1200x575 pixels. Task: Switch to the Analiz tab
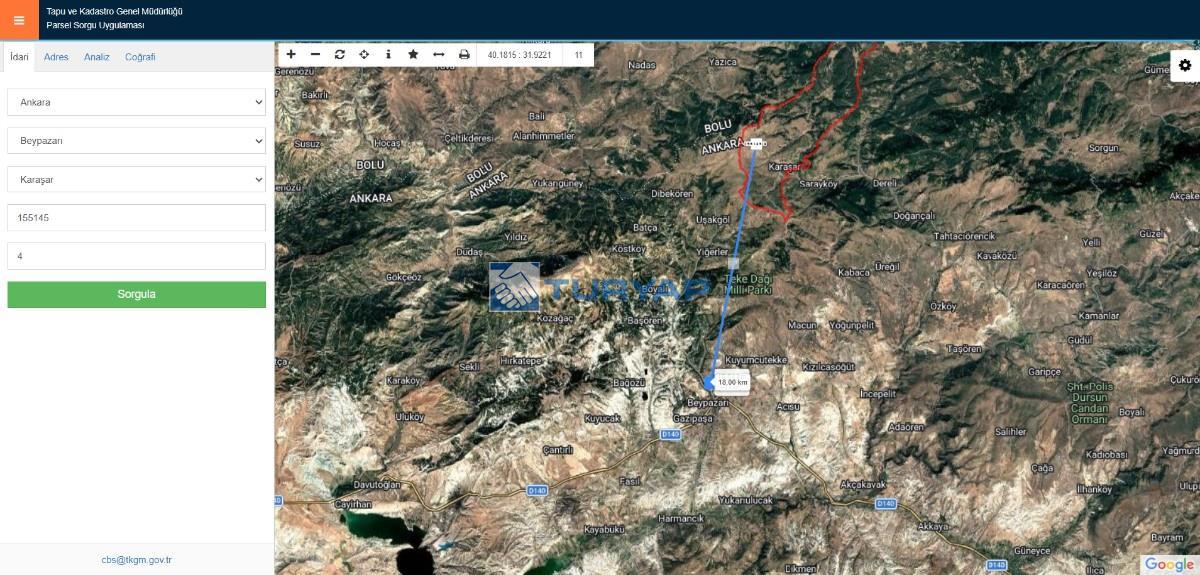[x=97, y=57]
